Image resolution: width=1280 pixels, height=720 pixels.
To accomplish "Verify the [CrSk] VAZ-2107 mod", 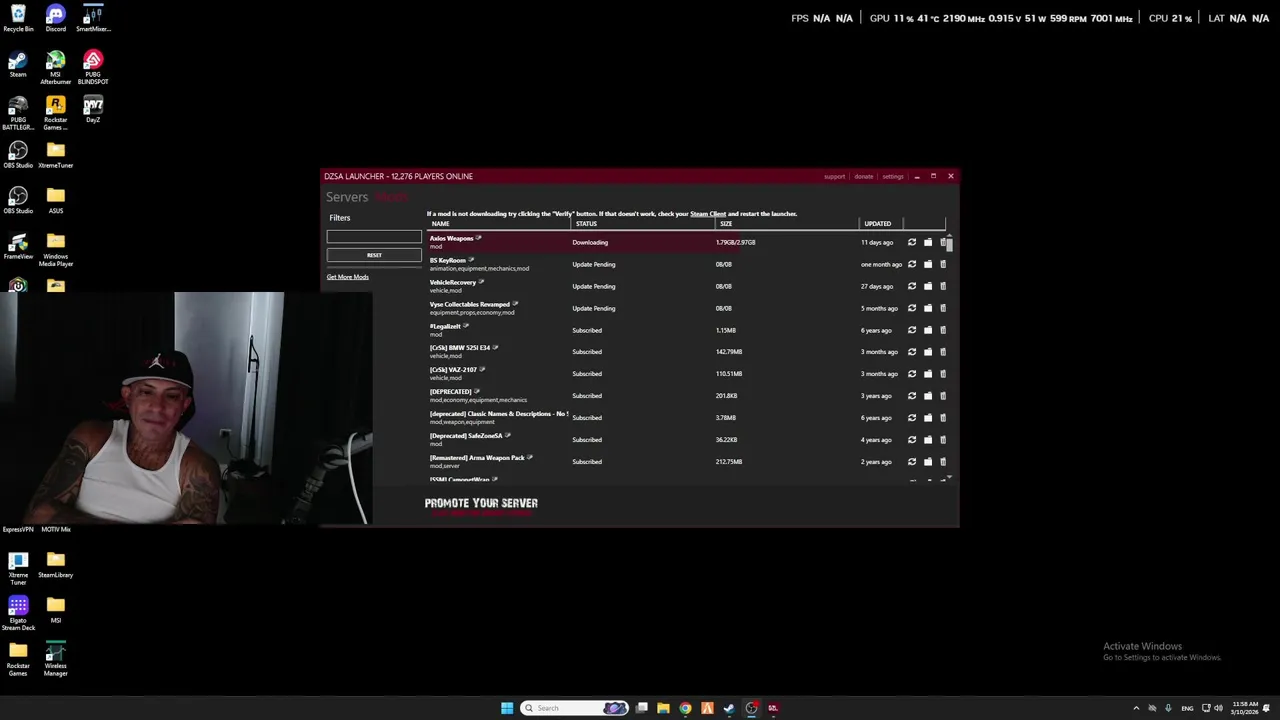I will tap(911, 374).
